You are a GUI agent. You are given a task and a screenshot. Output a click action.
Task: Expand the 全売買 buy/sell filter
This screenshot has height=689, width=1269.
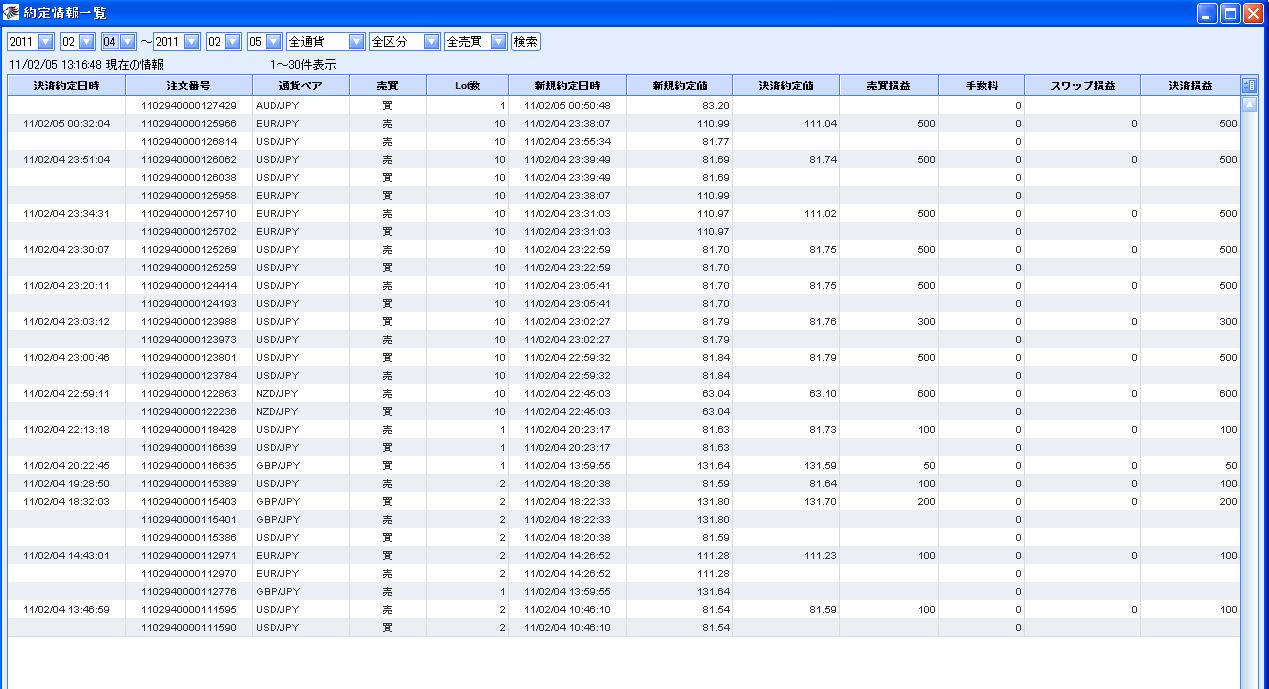pyautogui.click(x=498, y=42)
